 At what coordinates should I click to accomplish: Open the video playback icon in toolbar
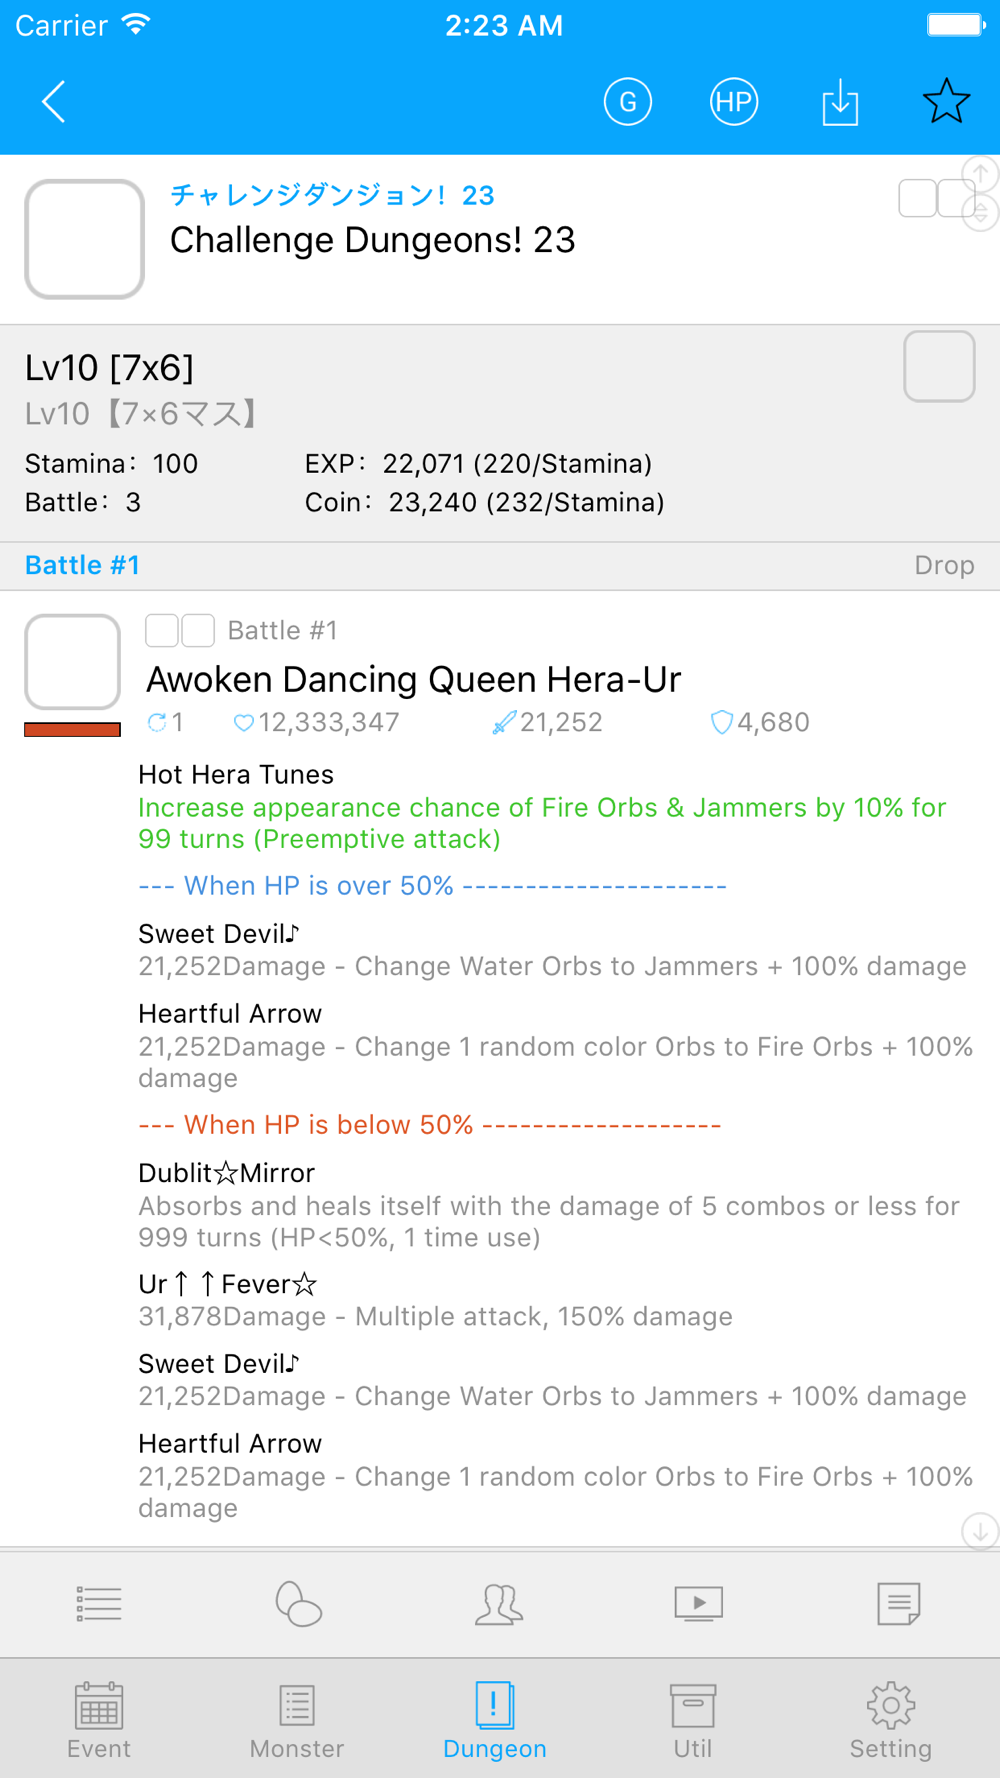[698, 1604]
